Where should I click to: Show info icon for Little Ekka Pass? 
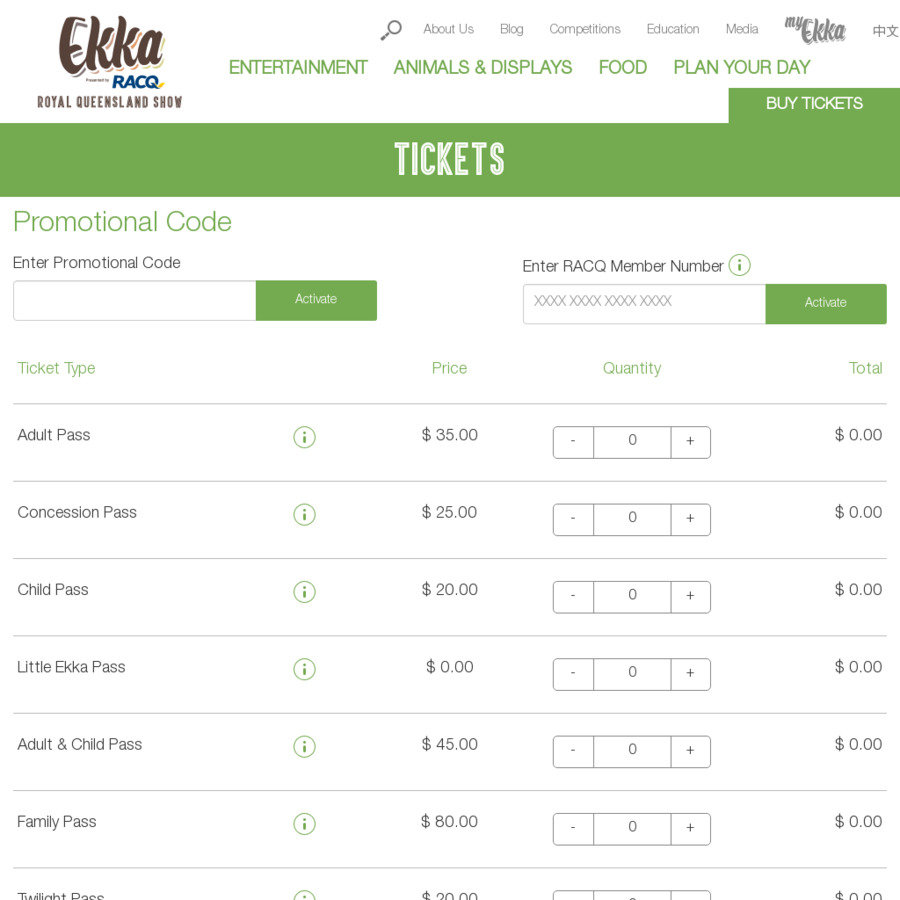pos(304,669)
